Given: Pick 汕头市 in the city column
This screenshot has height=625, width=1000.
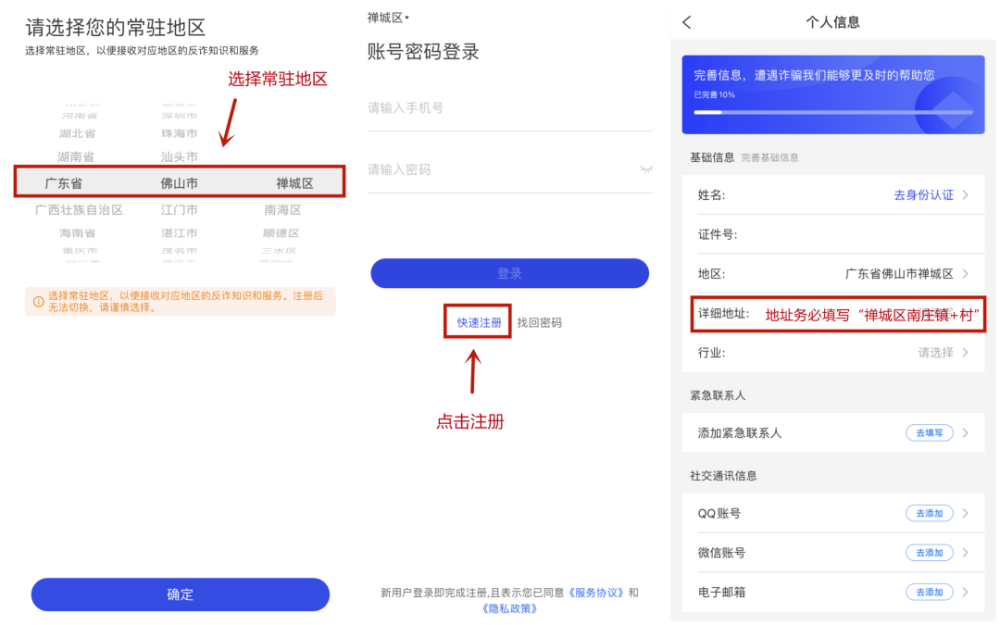Looking at the screenshot, I should [x=179, y=157].
